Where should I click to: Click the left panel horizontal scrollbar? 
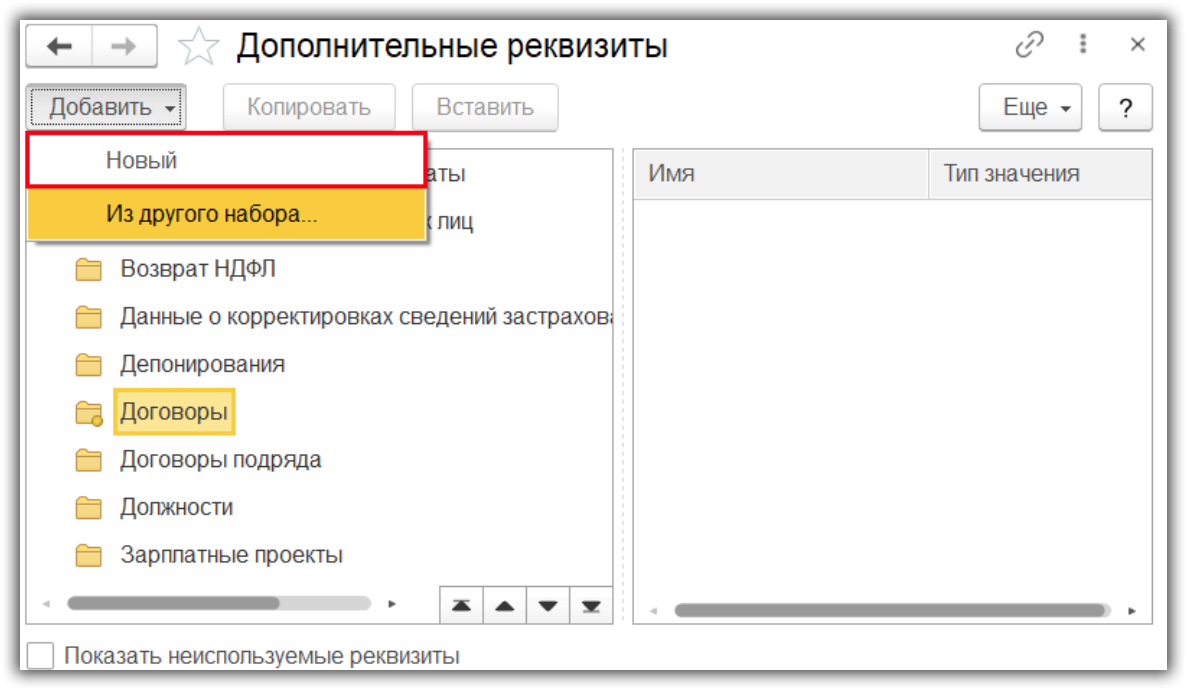coord(173,604)
